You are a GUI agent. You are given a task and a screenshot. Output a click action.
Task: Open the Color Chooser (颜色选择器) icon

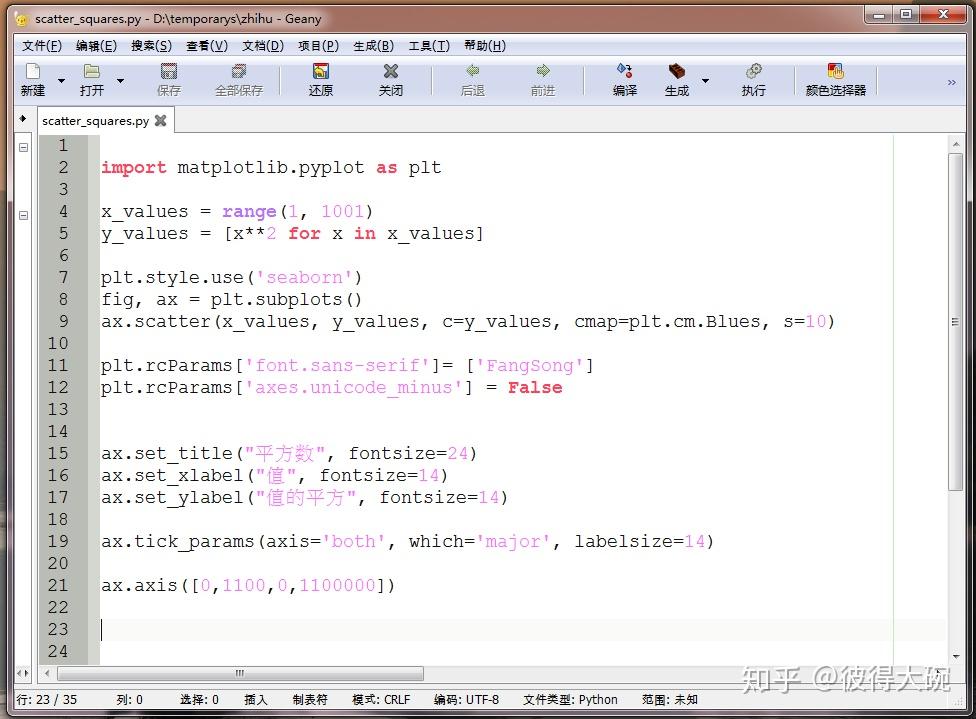835,71
